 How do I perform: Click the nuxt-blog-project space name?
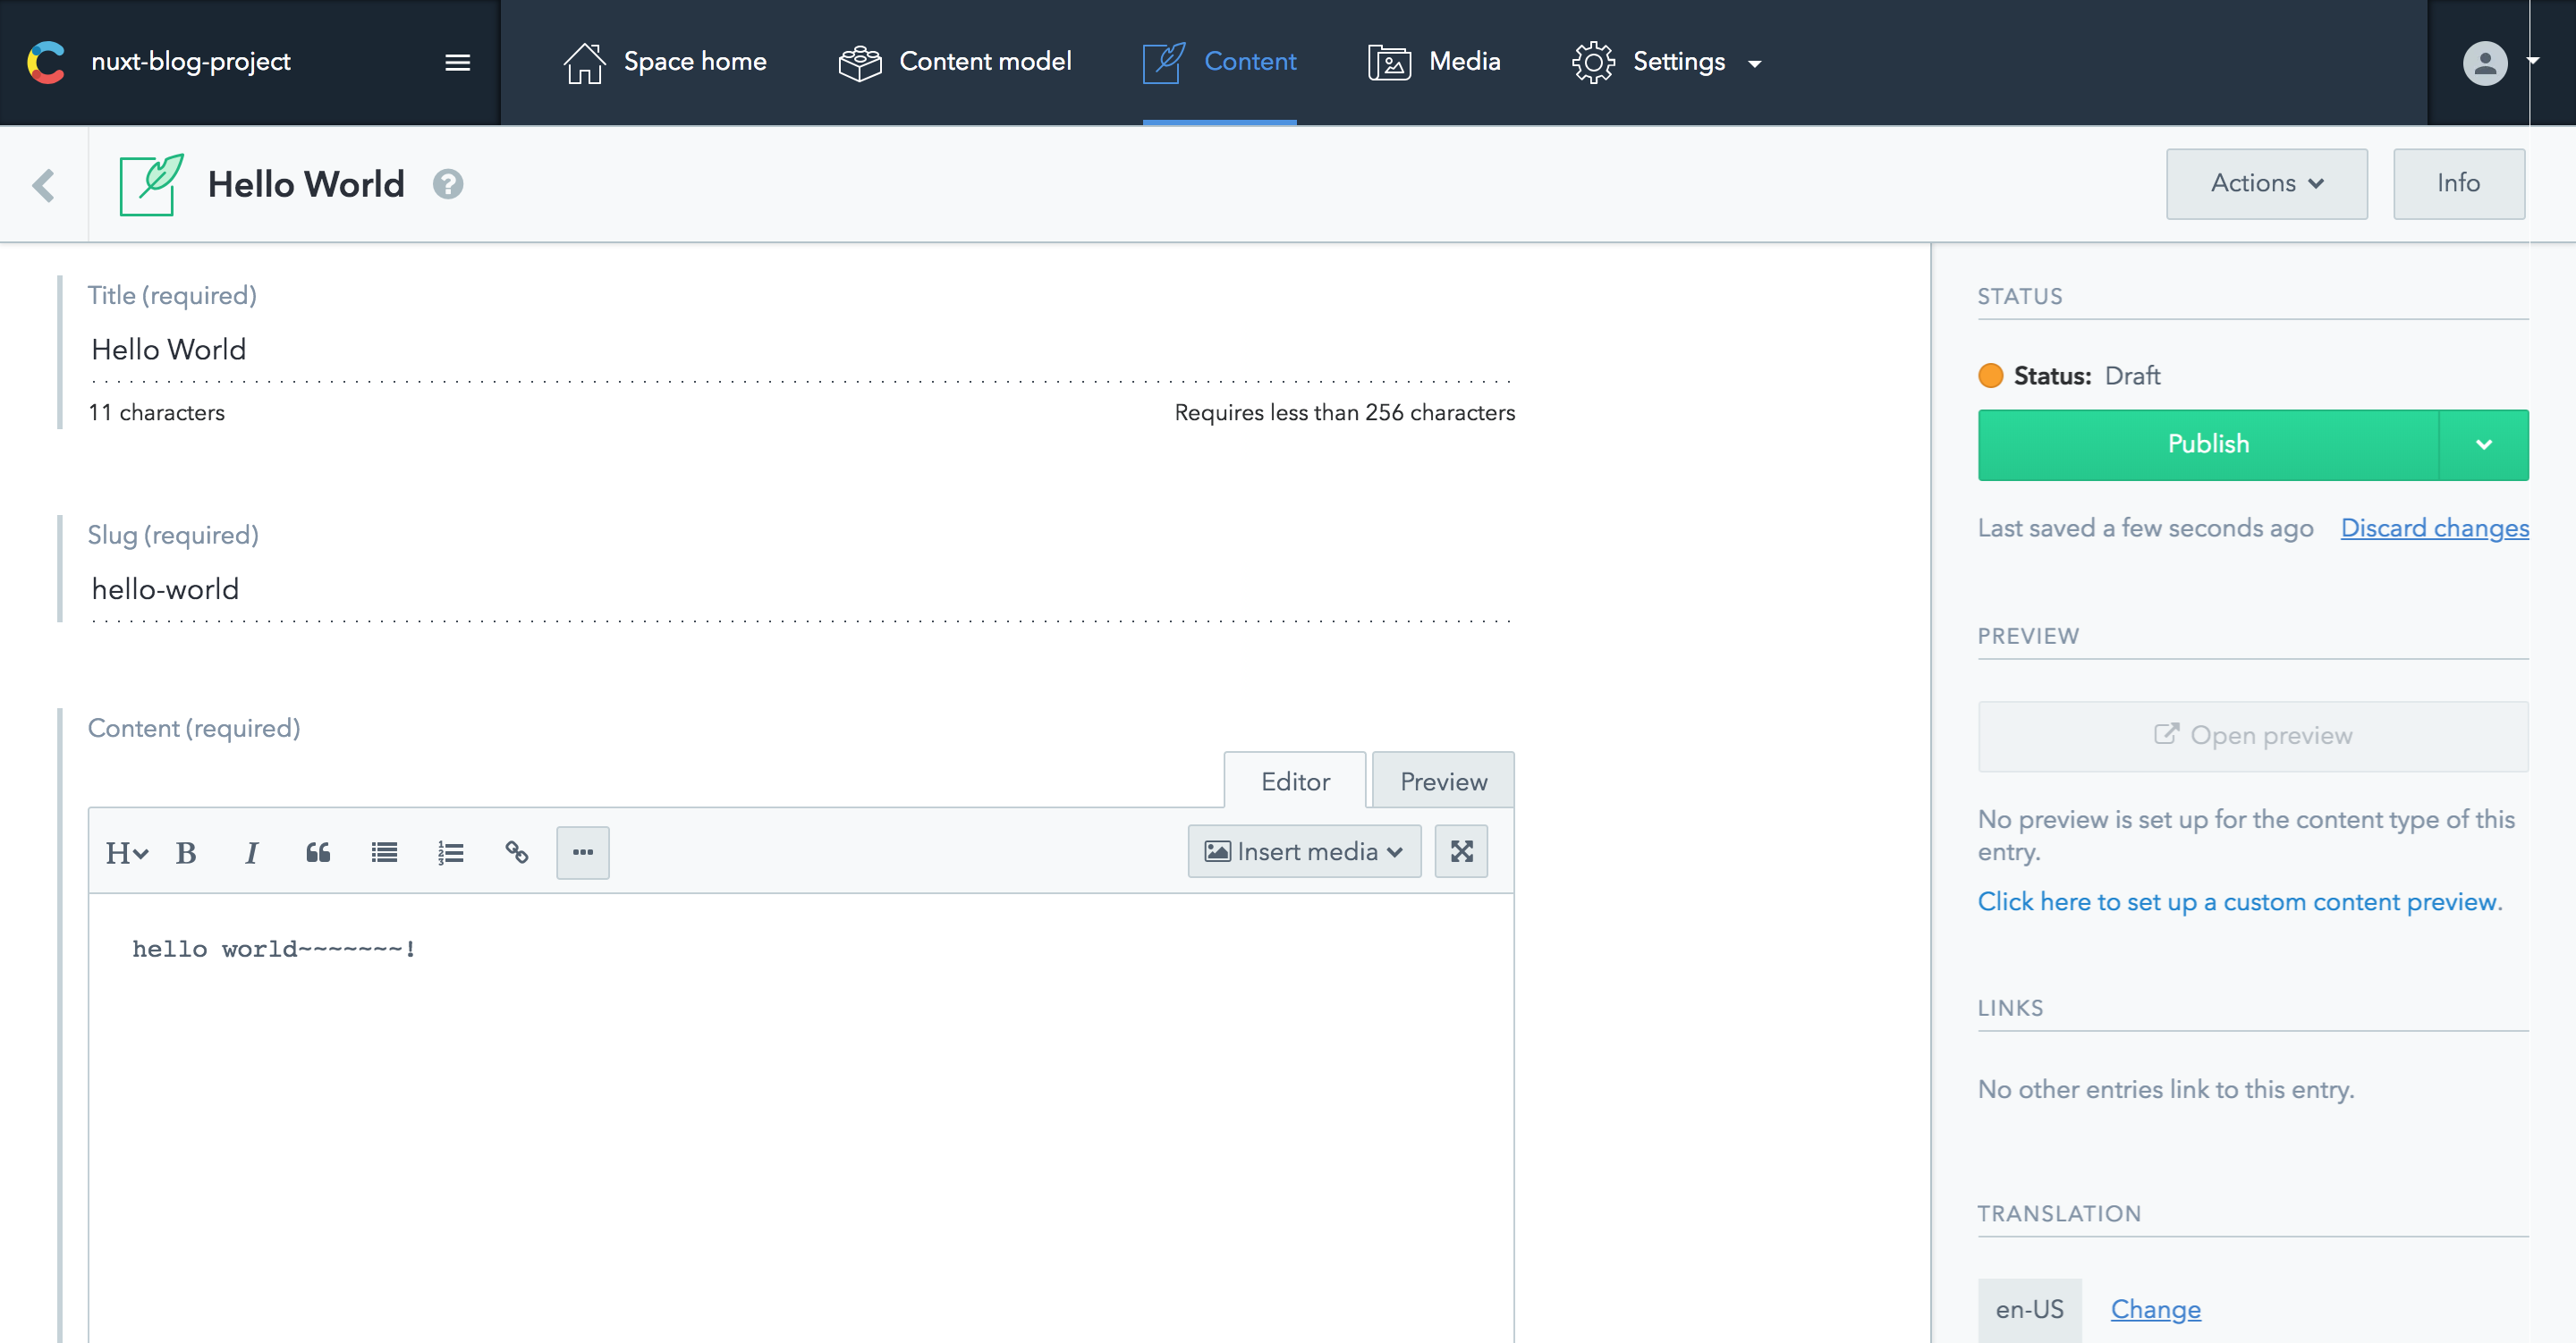click(191, 62)
